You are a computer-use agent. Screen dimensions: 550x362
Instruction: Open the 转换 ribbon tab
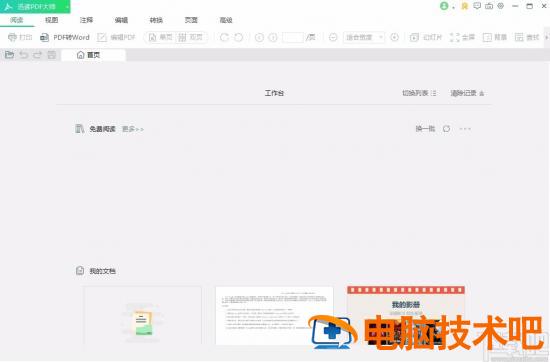click(156, 20)
